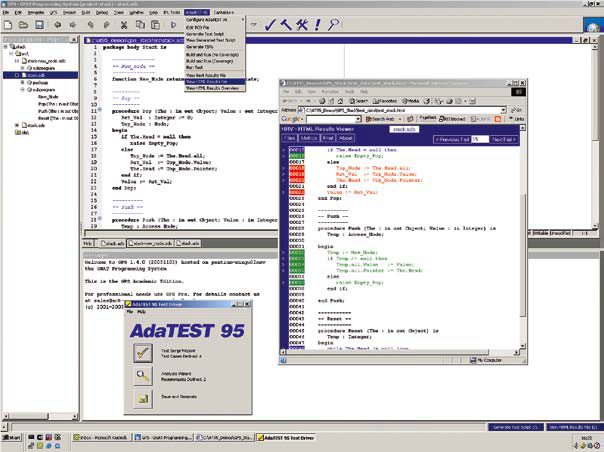Viewport: 604px width, 452px height.
Task: Click the run triangle icon in GPS toolbar
Action: pyautogui.click(x=173, y=25)
